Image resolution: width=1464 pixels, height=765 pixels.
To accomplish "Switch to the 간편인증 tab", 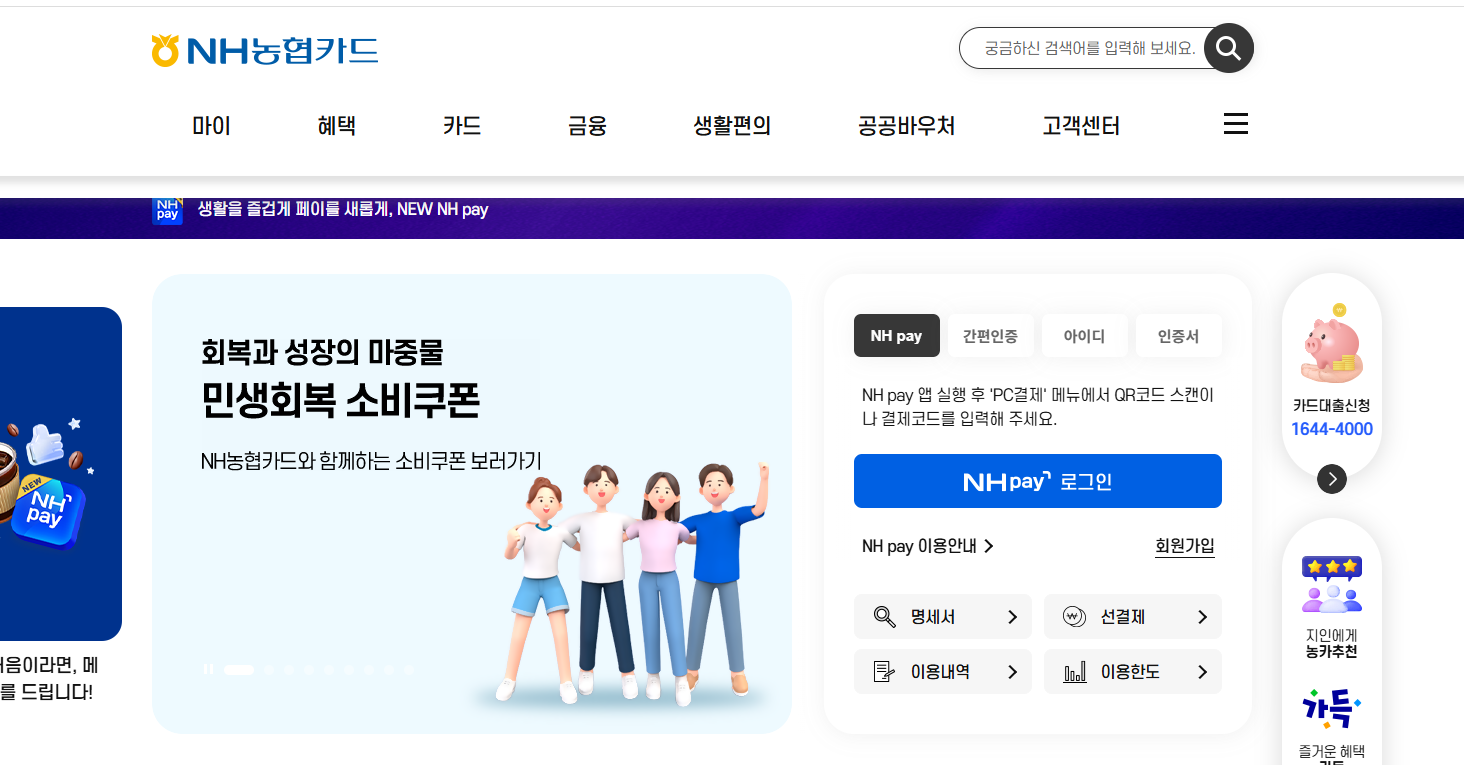I will [990, 336].
